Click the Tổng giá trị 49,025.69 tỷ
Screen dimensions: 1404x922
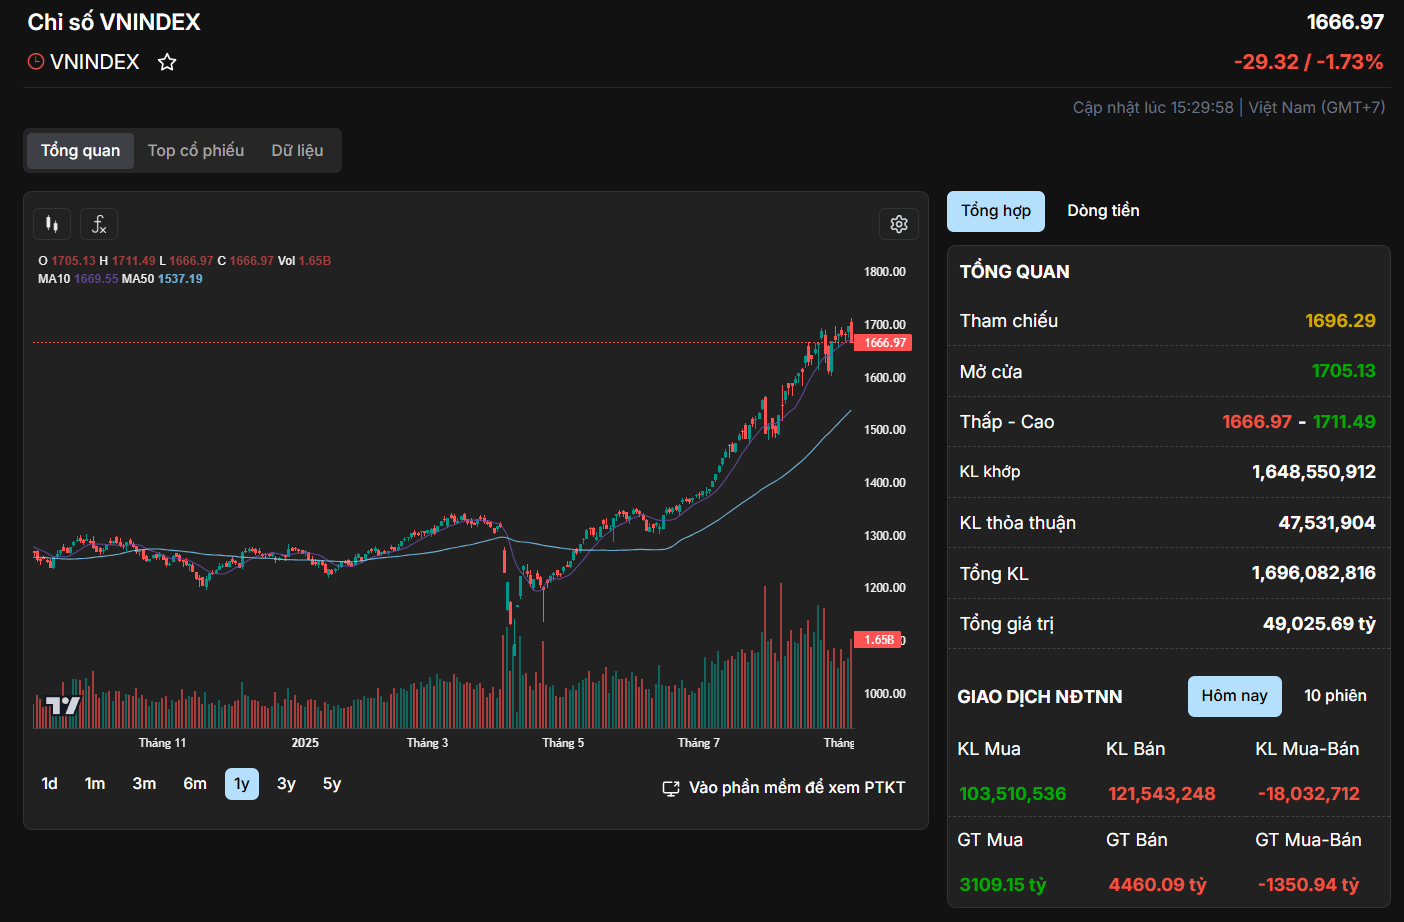click(1319, 624)
